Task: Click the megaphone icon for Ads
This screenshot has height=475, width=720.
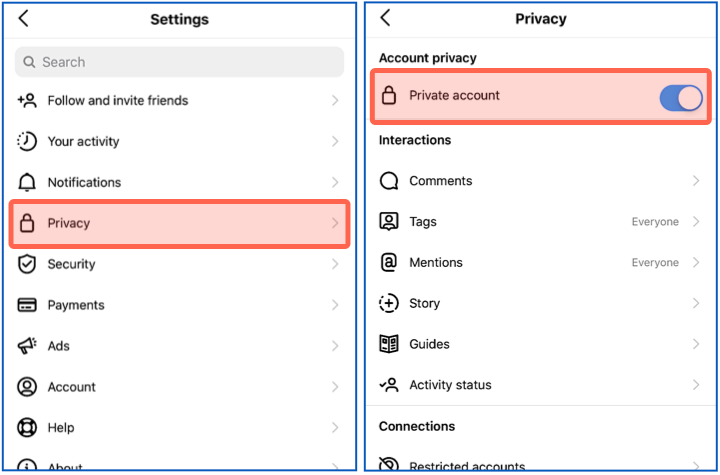Action: tap(28, 346)
